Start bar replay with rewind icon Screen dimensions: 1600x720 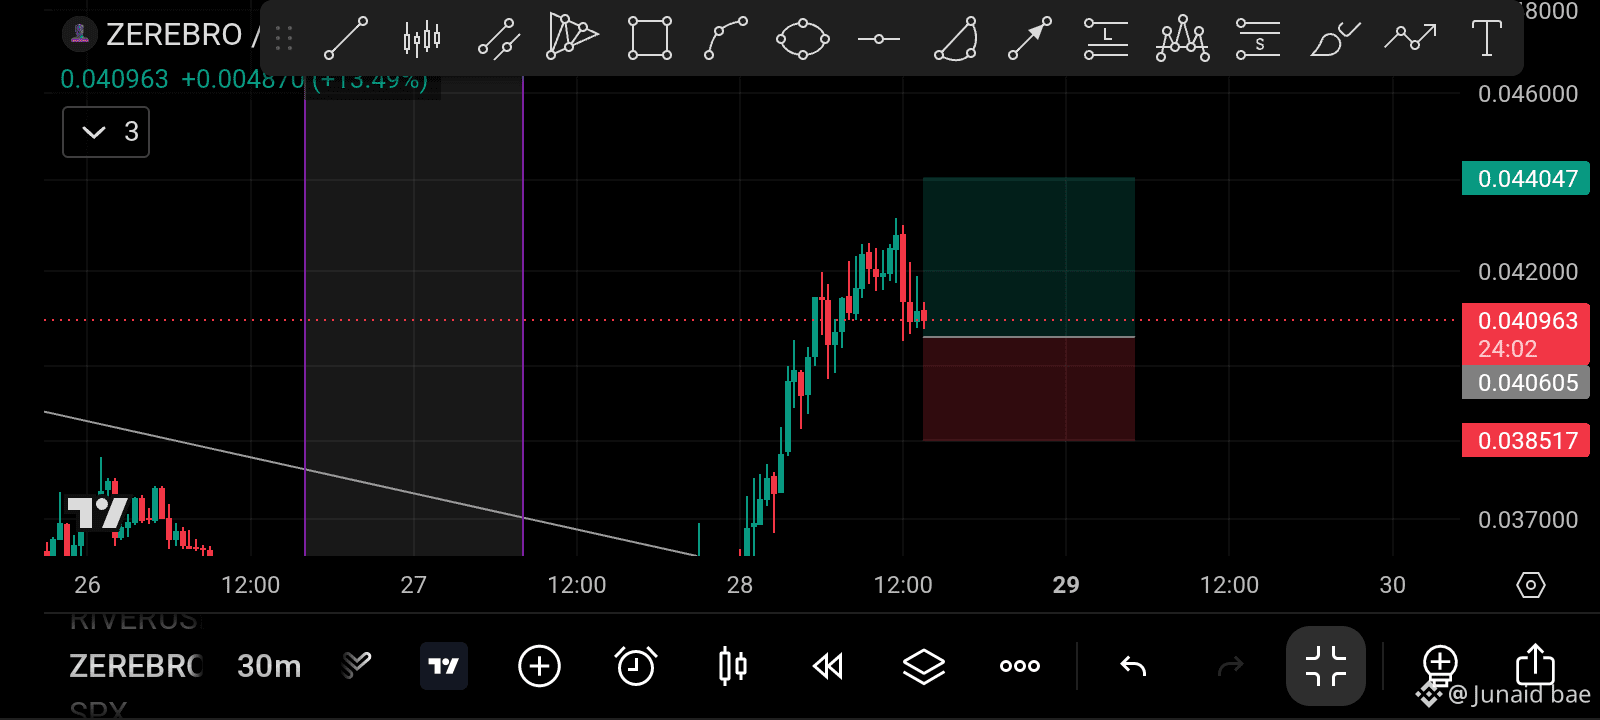point(828,666)
